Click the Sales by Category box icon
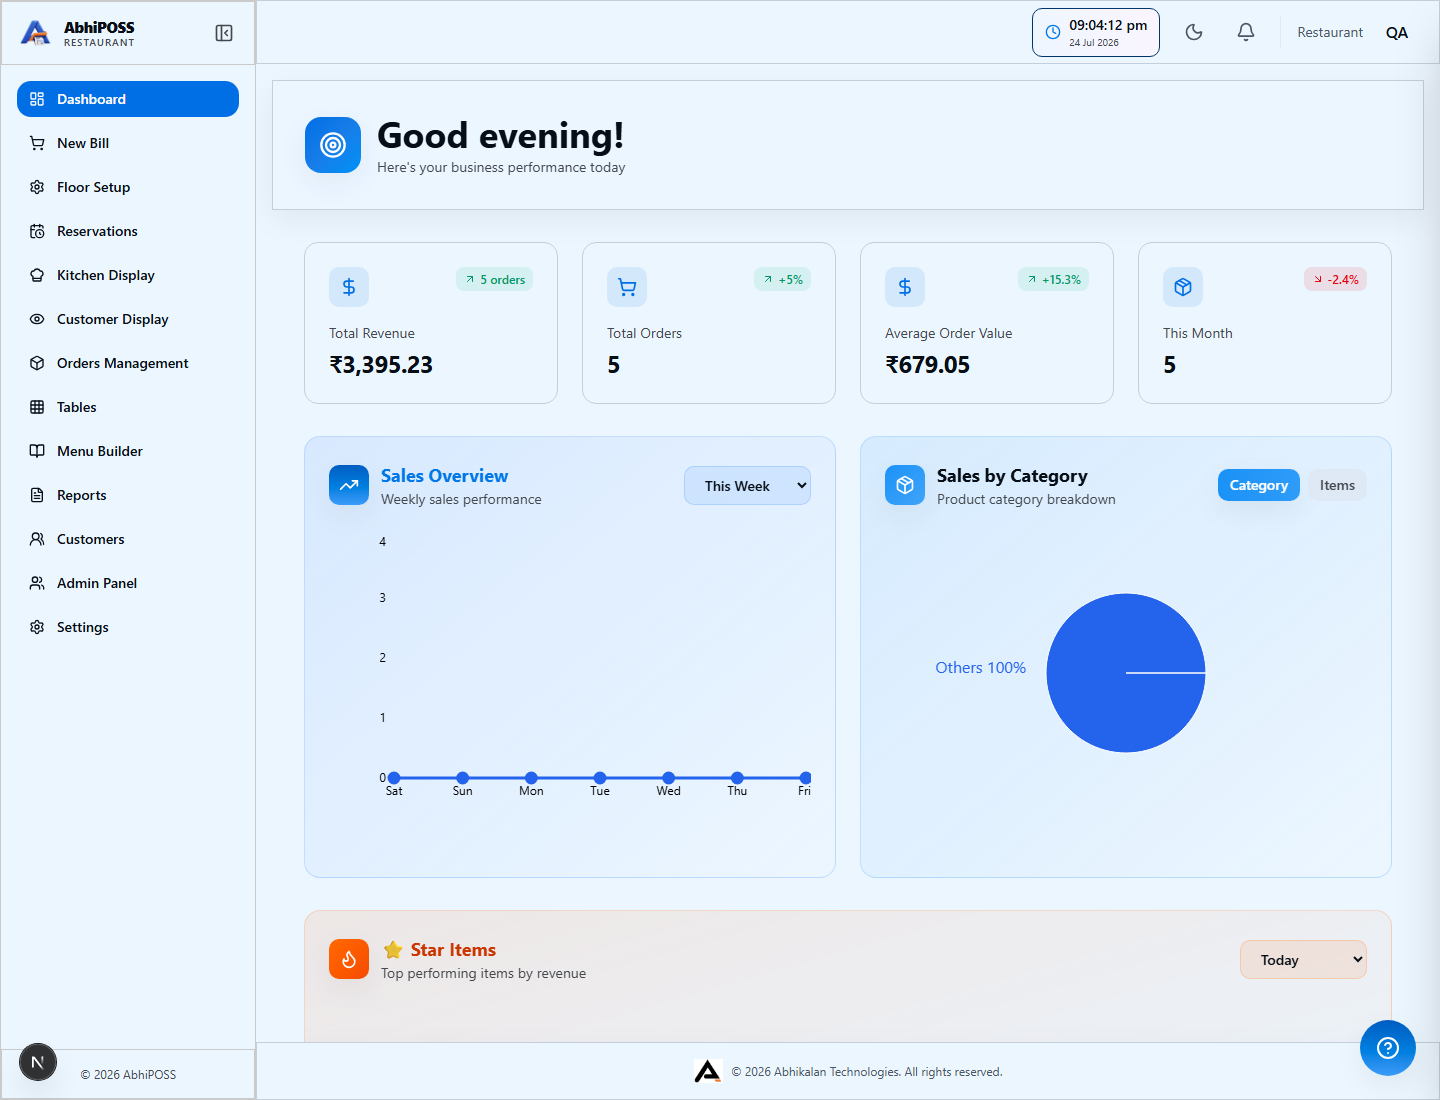This screenshot has height=1100, width=1440. click(x=905, y=485)
